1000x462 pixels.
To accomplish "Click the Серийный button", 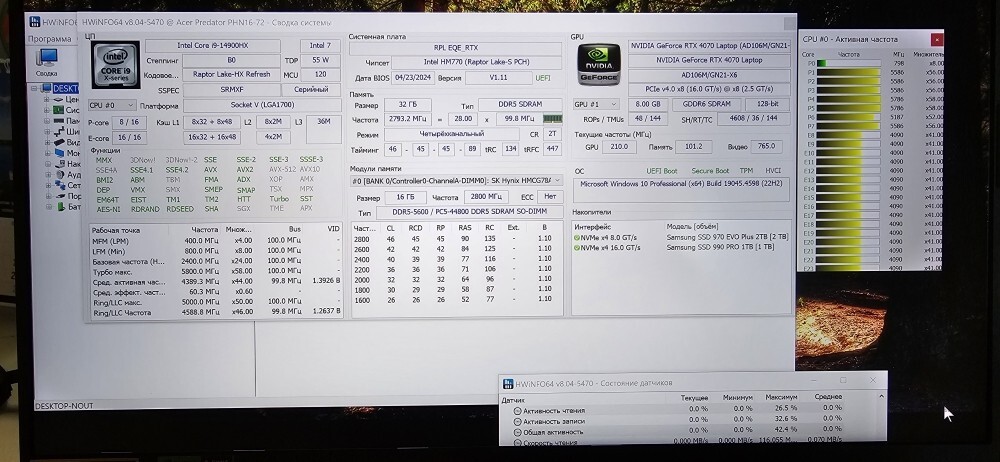I will (311, 90).
